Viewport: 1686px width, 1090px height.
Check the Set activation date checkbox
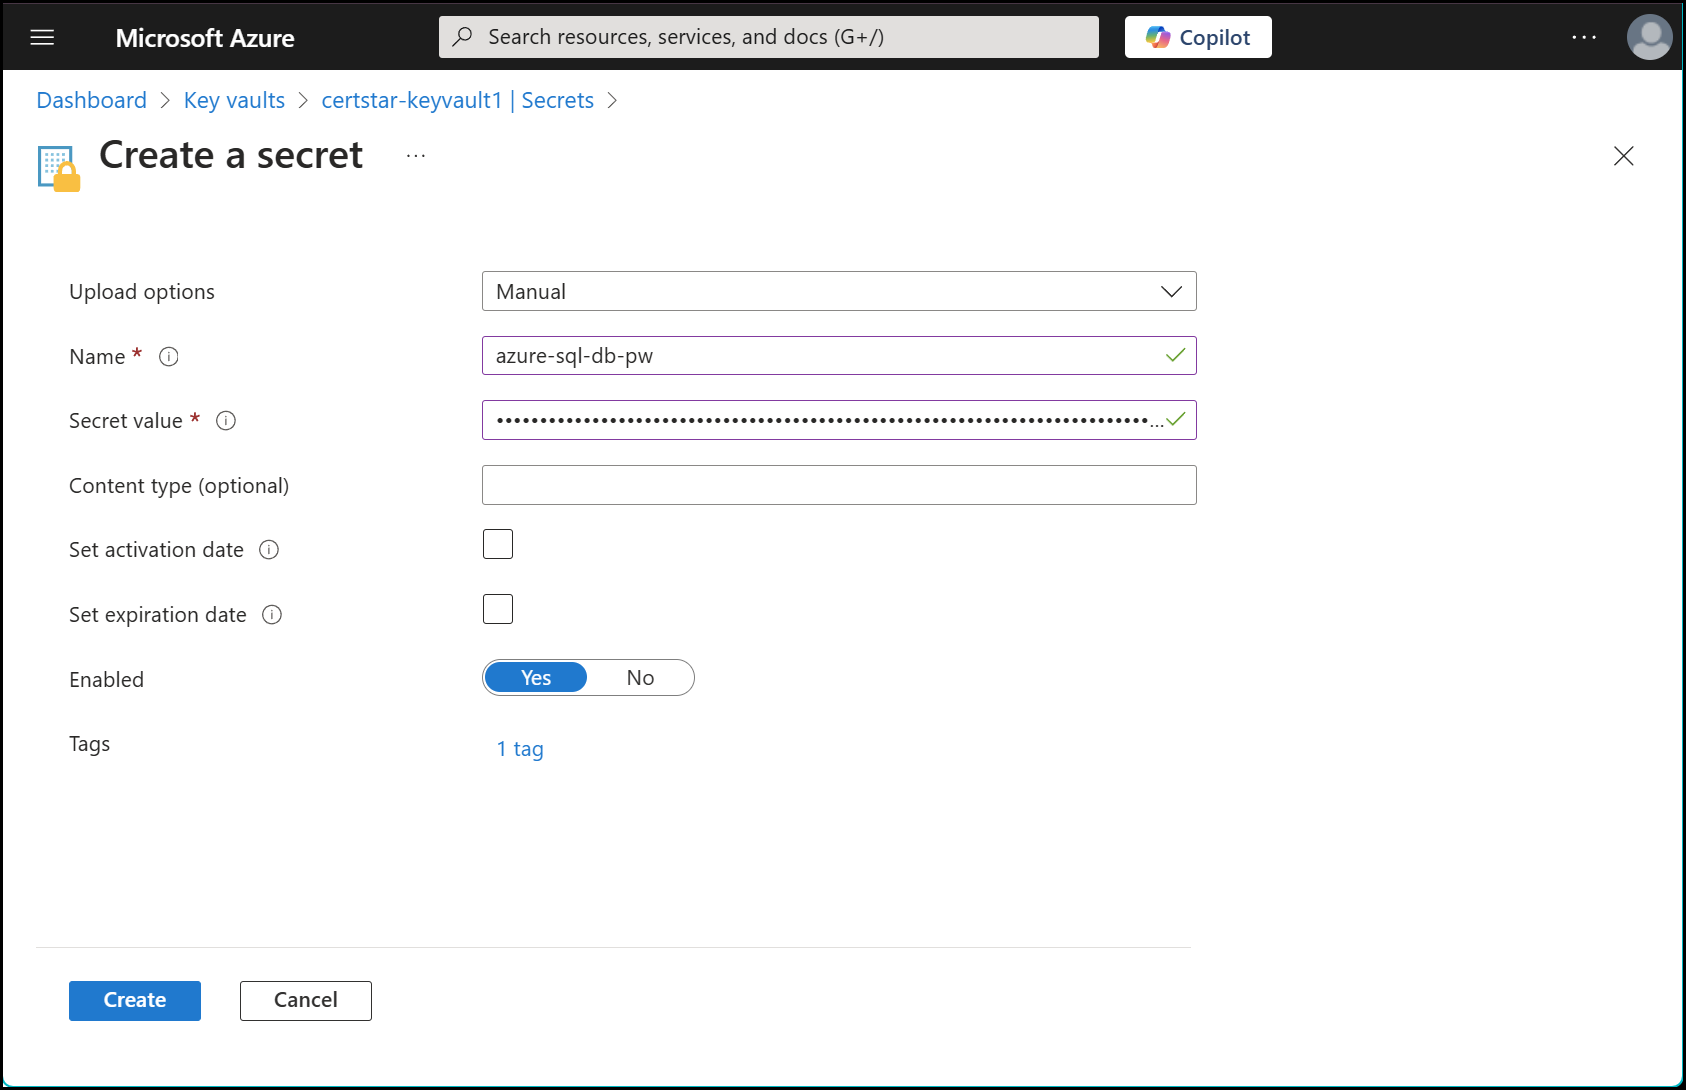pos(497,543)
